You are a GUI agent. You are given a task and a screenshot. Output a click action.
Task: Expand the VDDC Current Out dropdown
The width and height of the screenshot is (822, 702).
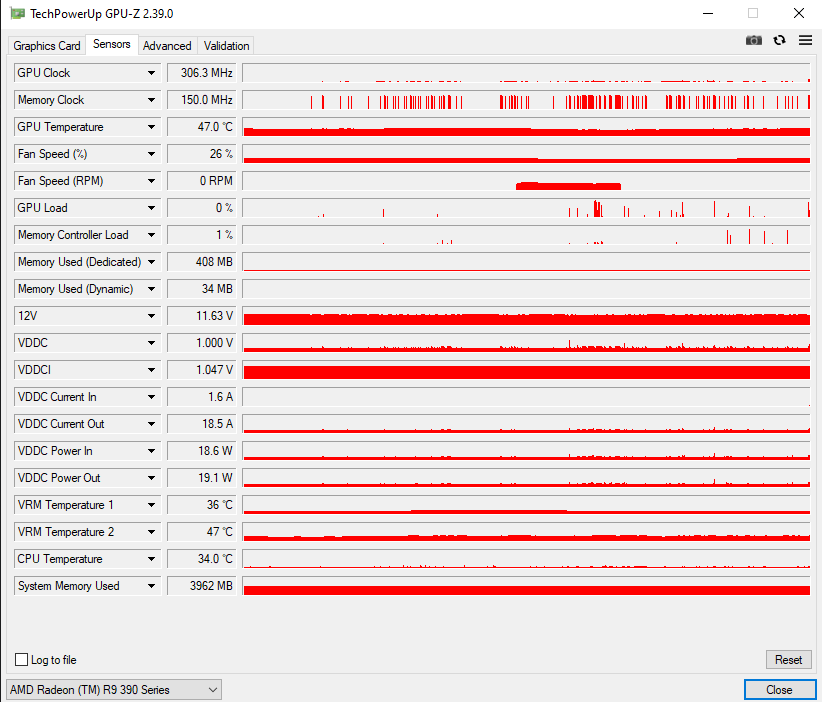tap(151, 424)
